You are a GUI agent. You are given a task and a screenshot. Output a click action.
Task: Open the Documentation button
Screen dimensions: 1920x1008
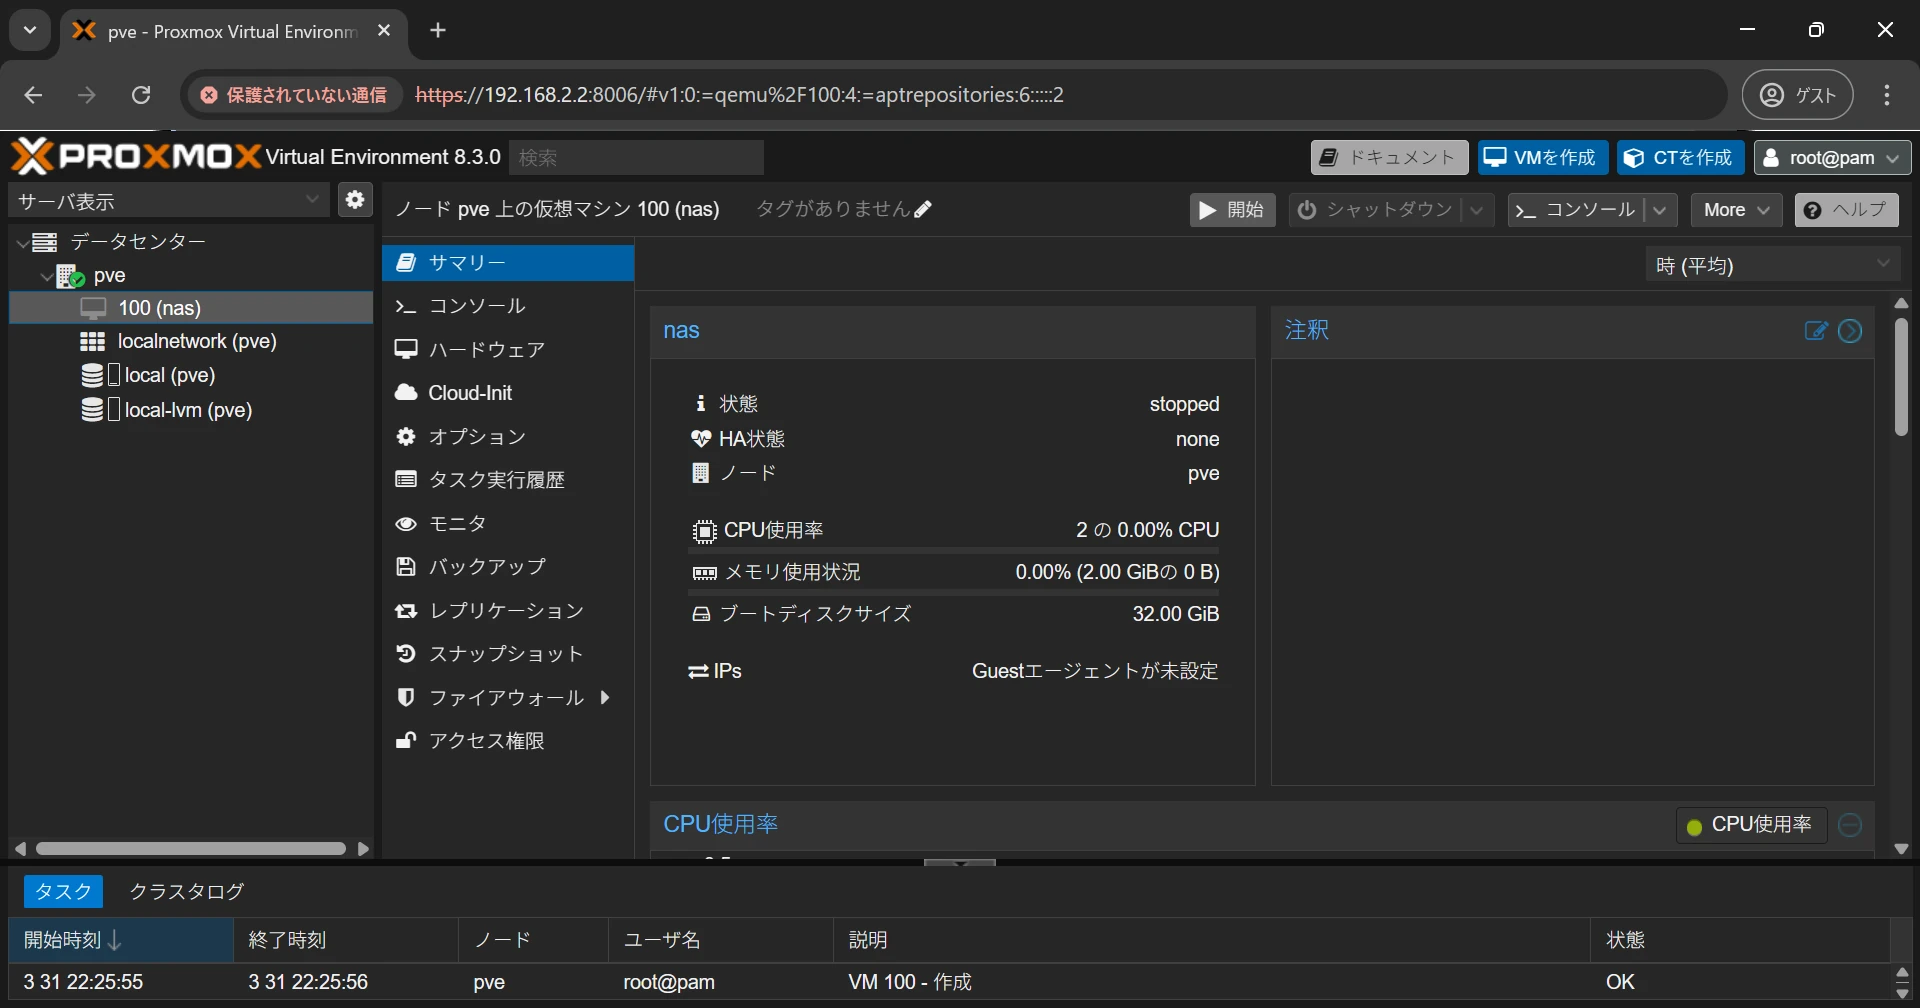1389,157
